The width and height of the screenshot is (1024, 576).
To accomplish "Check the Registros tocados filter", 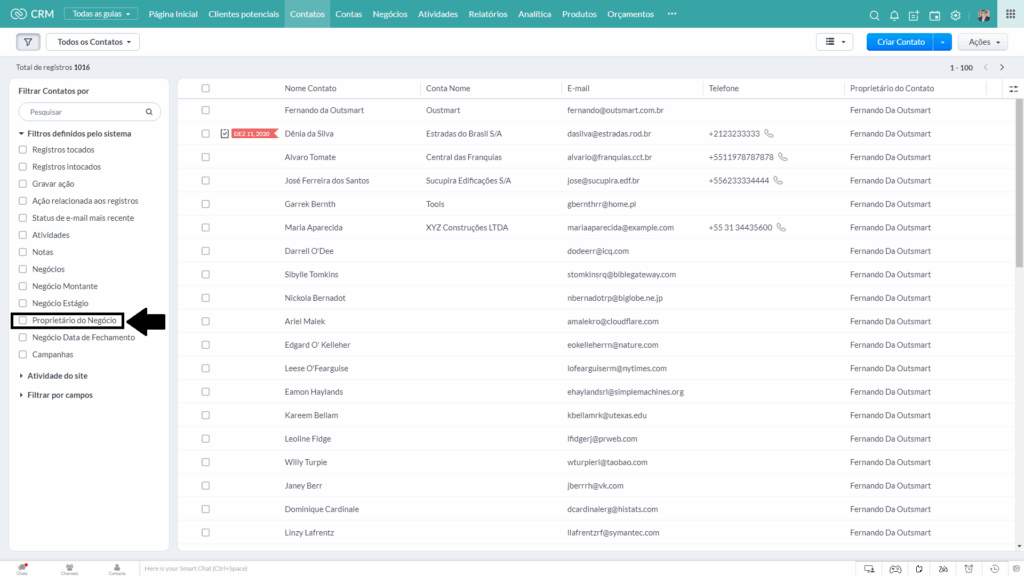I will click(23, 150).
